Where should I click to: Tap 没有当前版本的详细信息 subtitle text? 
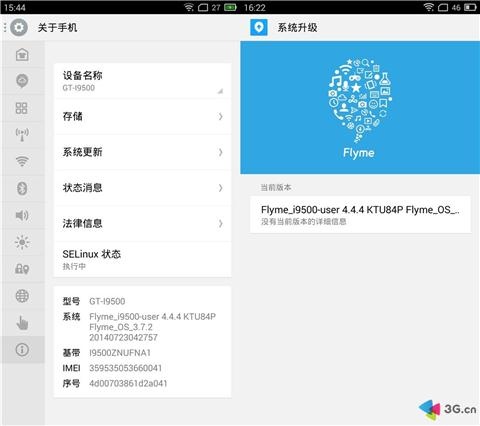click(303, 221)
